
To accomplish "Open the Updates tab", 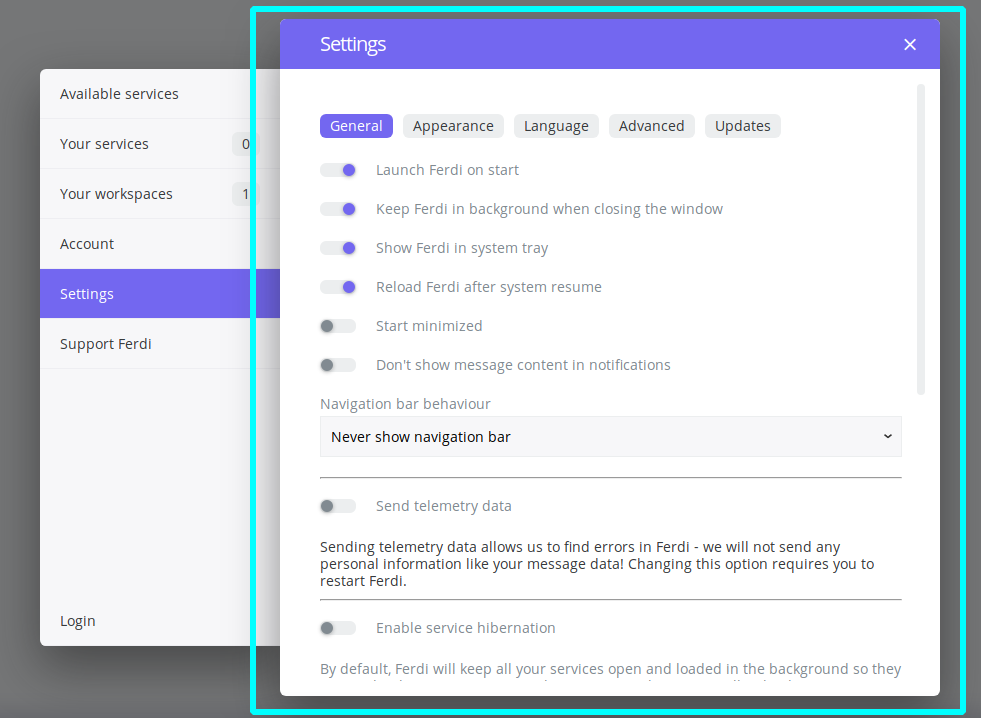I will (x=743, y=126).
